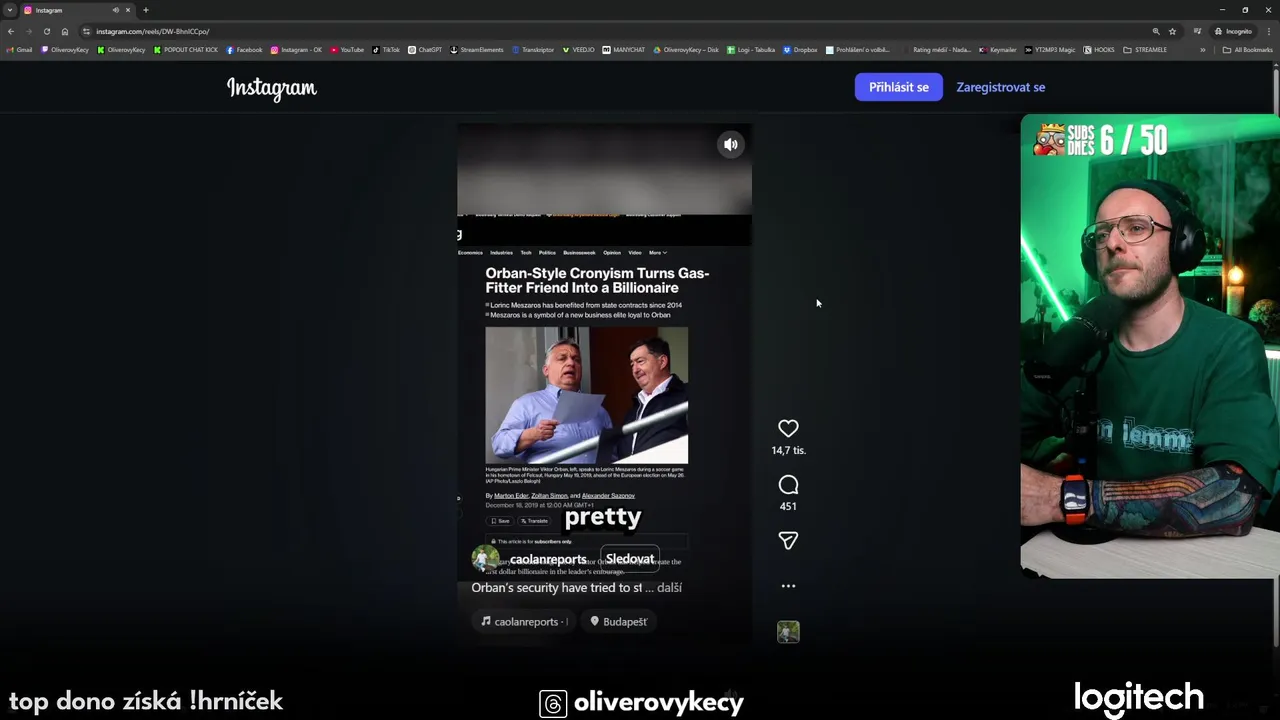Reload the page with the refresh icon
Image resolution: width=1280 pixels, height=720 pixels.
click(x=46, y=31)
